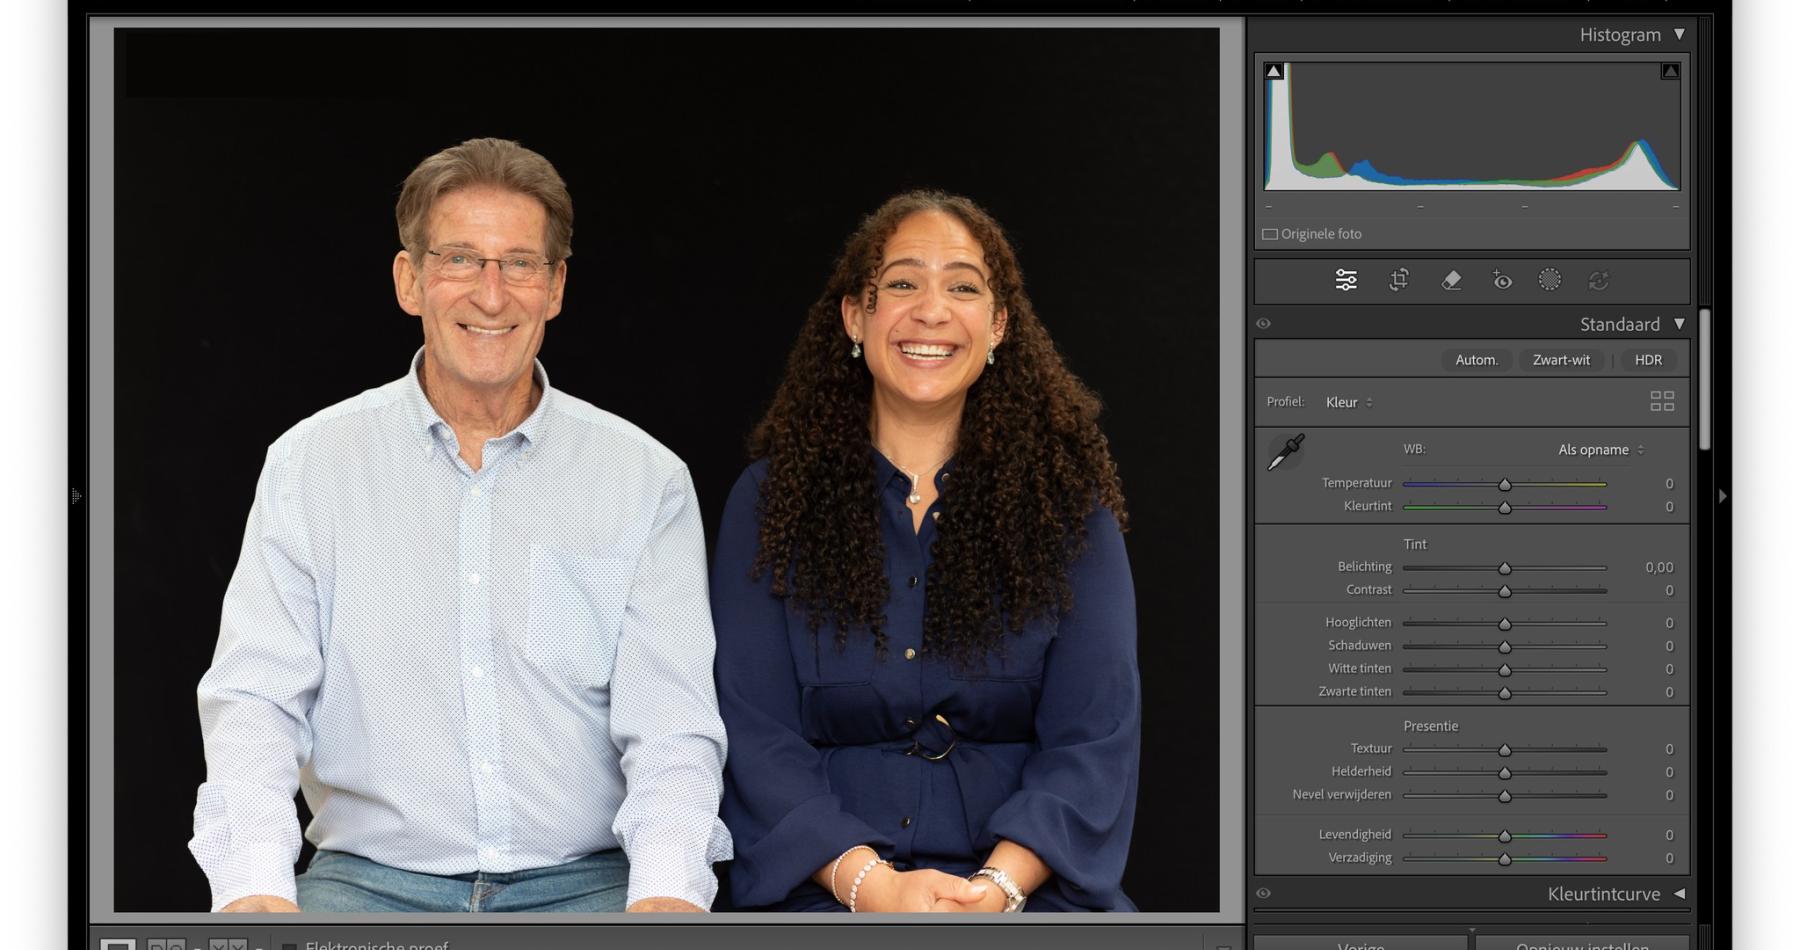Select the Red Eye correction tool
1800x950 pixels.
coord(1501,280)
